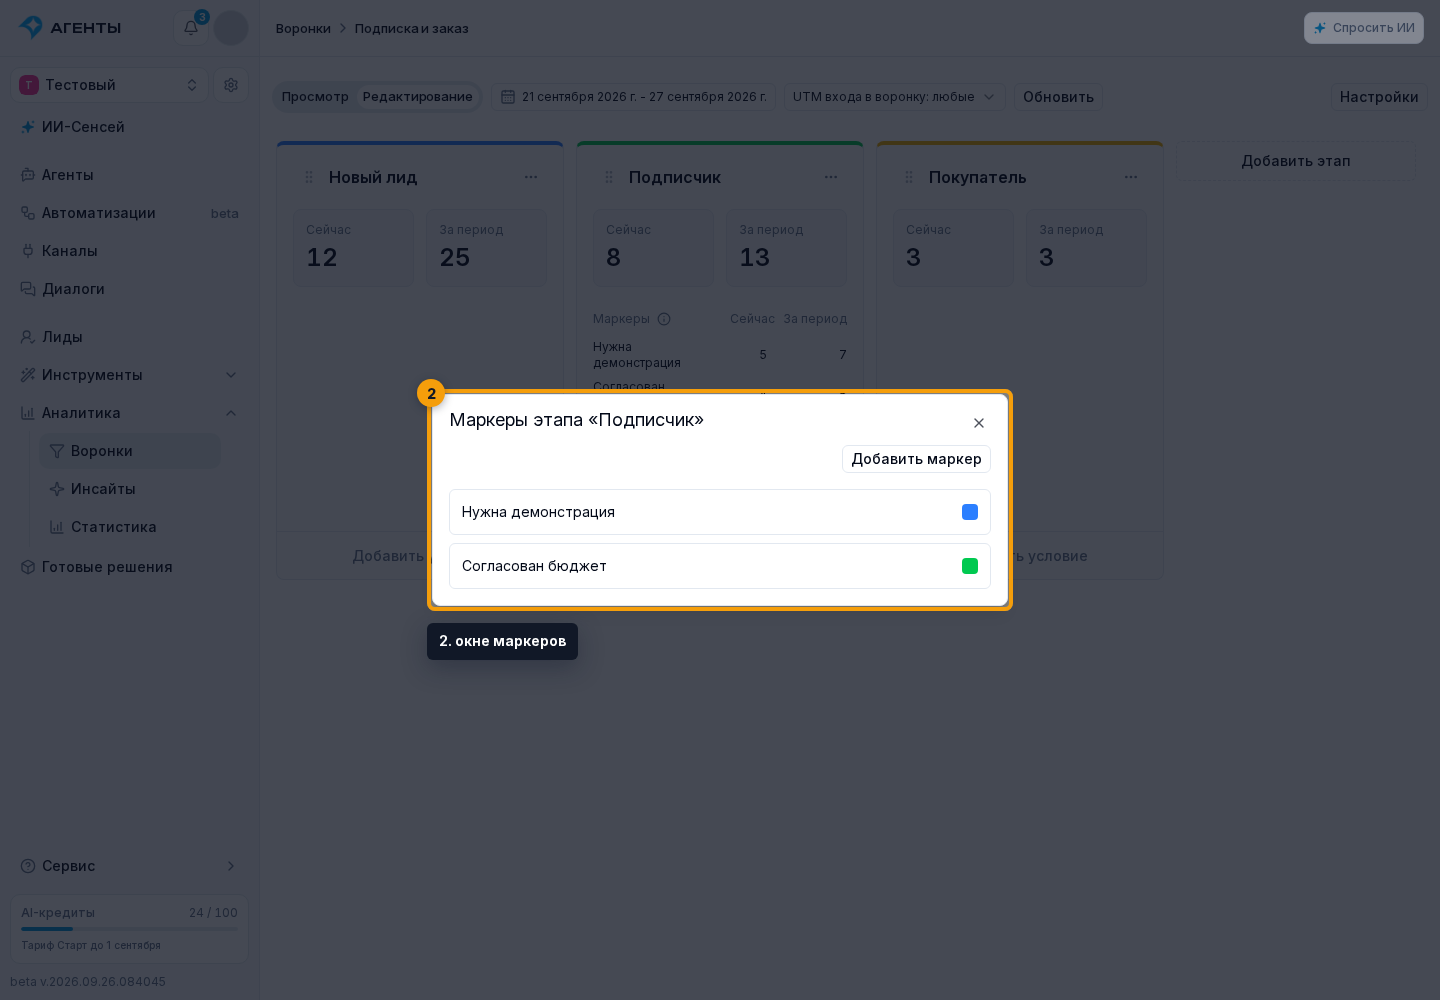Click the Маркеры info icon
This screenshot has height=1000, width=1440.
664,319
